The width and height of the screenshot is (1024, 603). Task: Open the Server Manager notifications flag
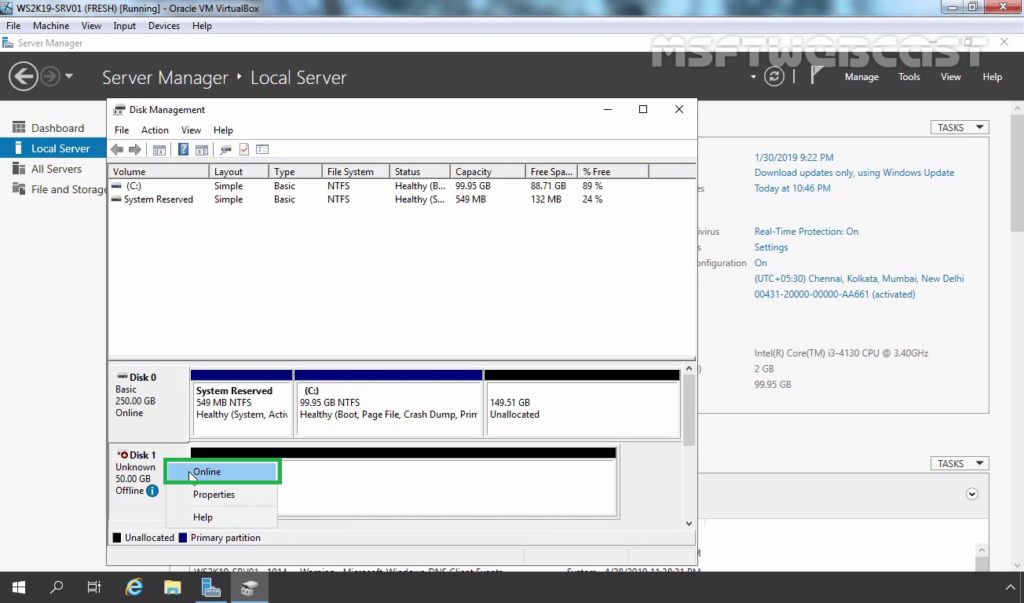pos(816,76)
